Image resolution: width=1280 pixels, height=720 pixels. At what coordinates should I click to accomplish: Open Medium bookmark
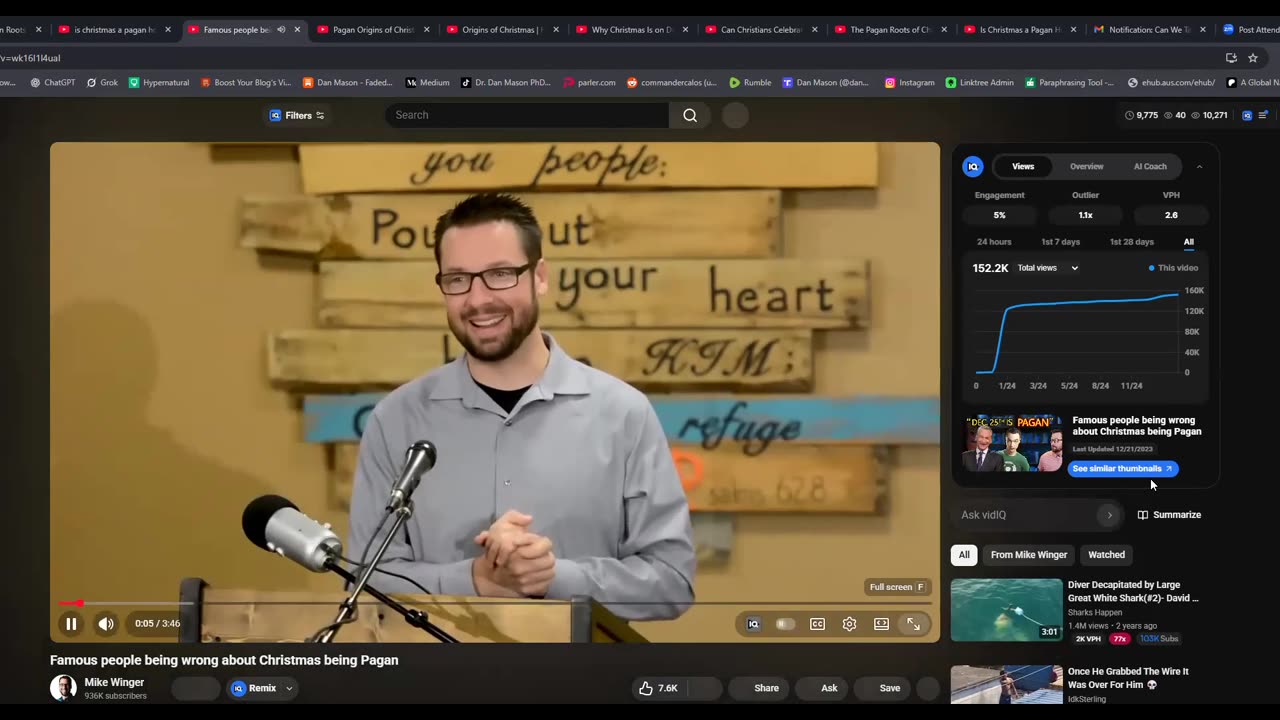[x=427, y=83]
